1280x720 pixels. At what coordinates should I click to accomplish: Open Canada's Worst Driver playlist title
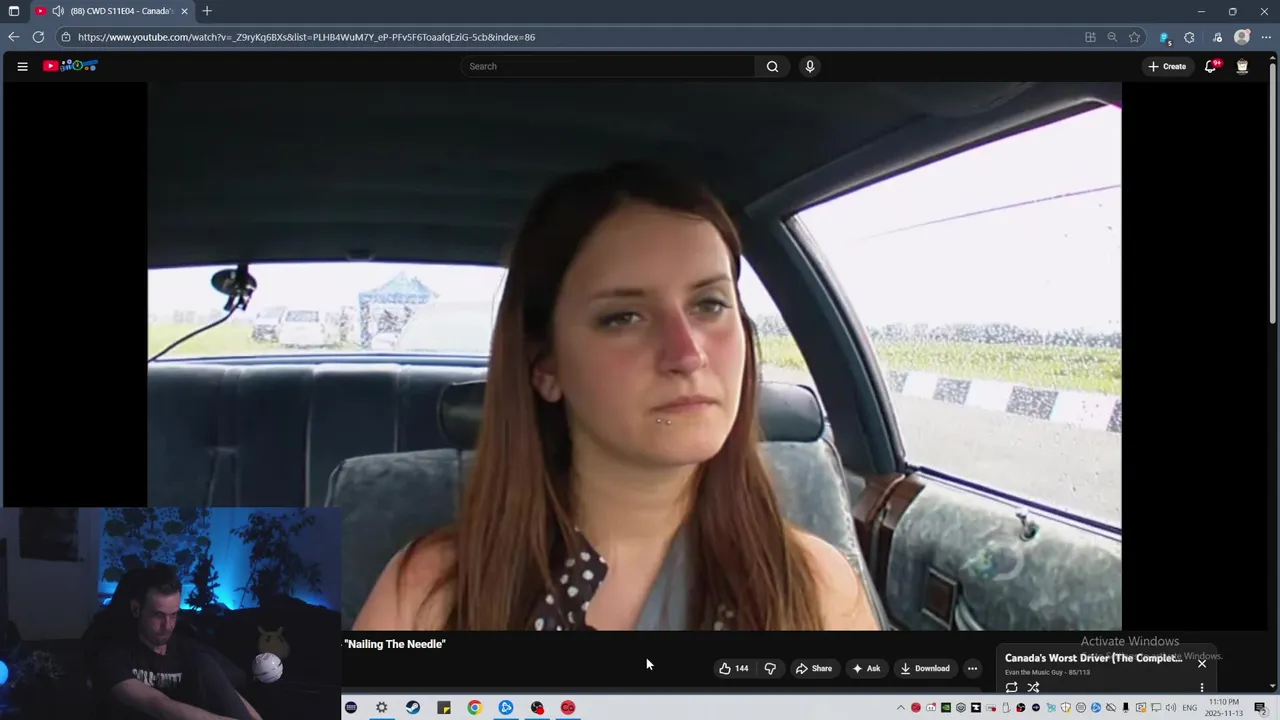click(1093, 658)
